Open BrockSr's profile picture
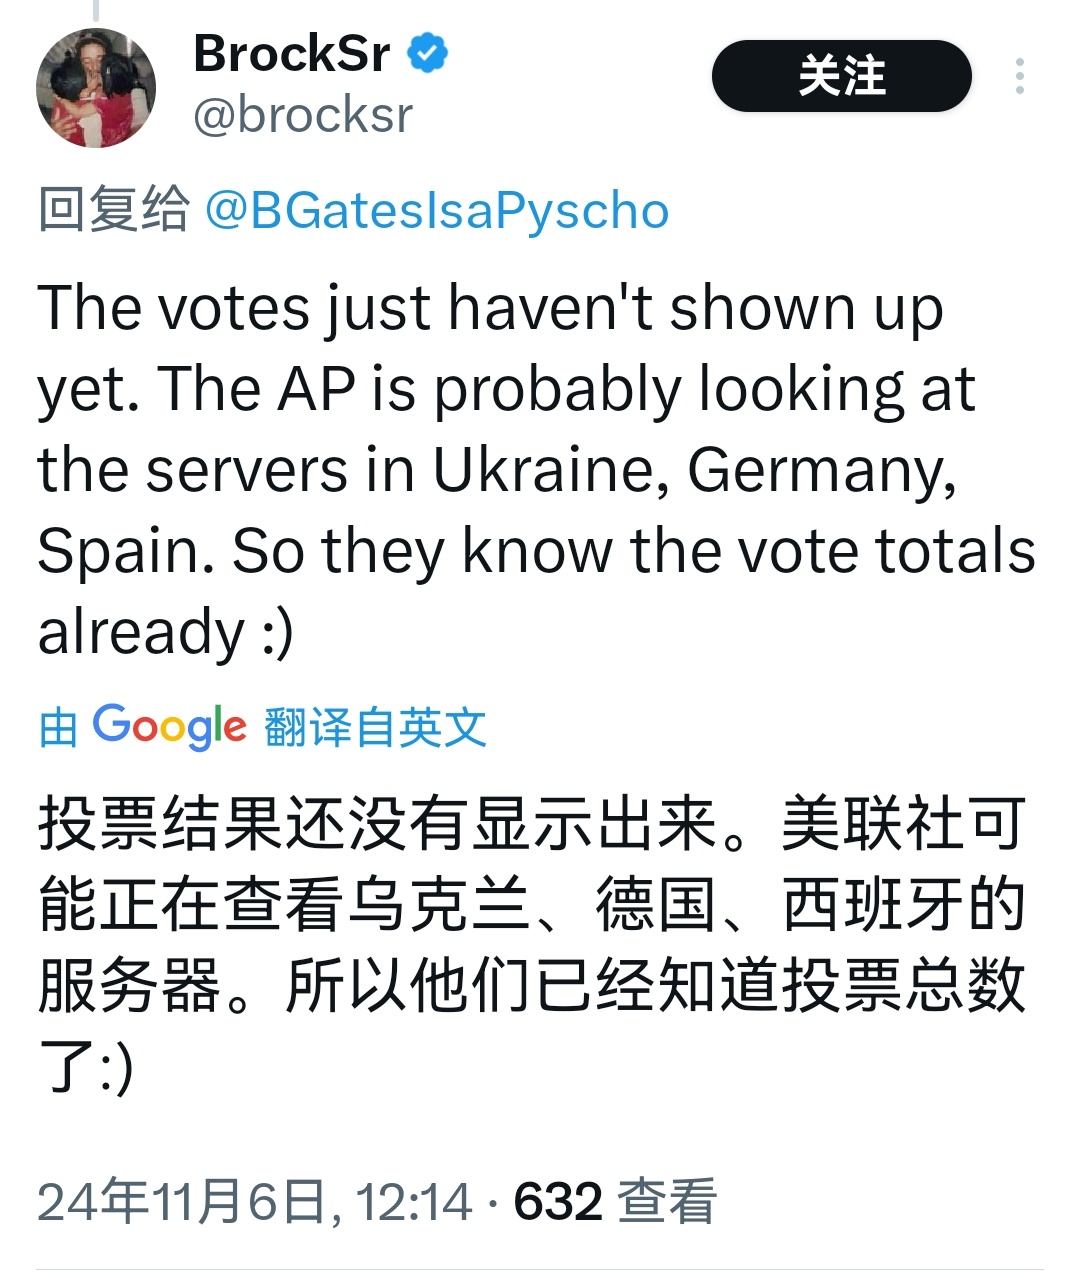The width and height of the screenshot is (1080, 1278). click(96, 88)
